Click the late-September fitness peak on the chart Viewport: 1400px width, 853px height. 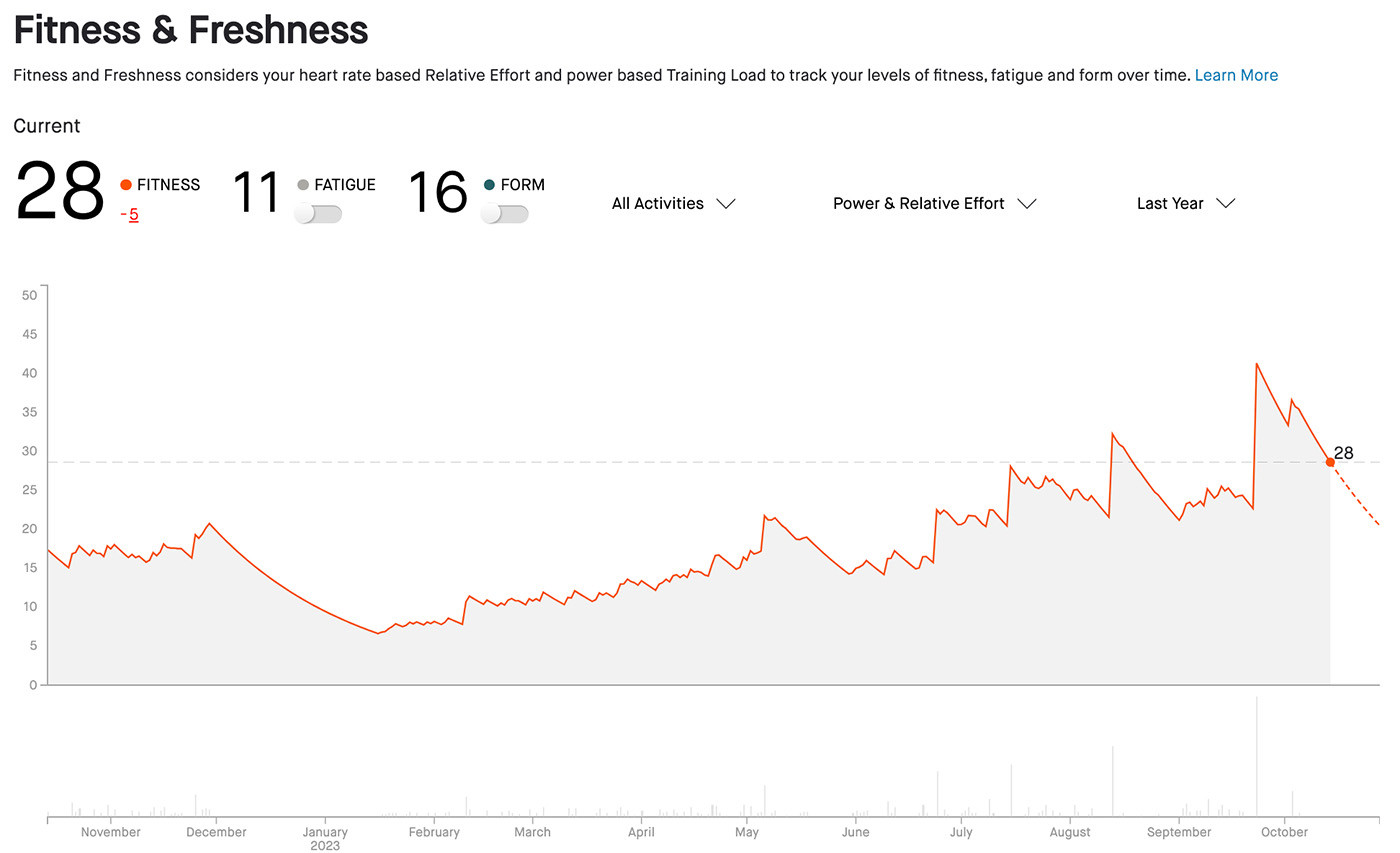click(x=1256, y=364)
